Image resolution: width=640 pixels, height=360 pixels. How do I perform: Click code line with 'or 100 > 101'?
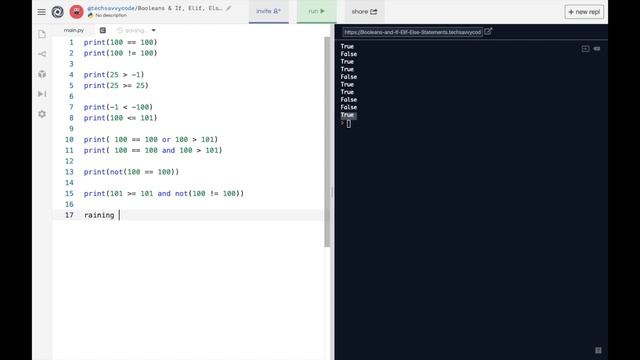151,139
